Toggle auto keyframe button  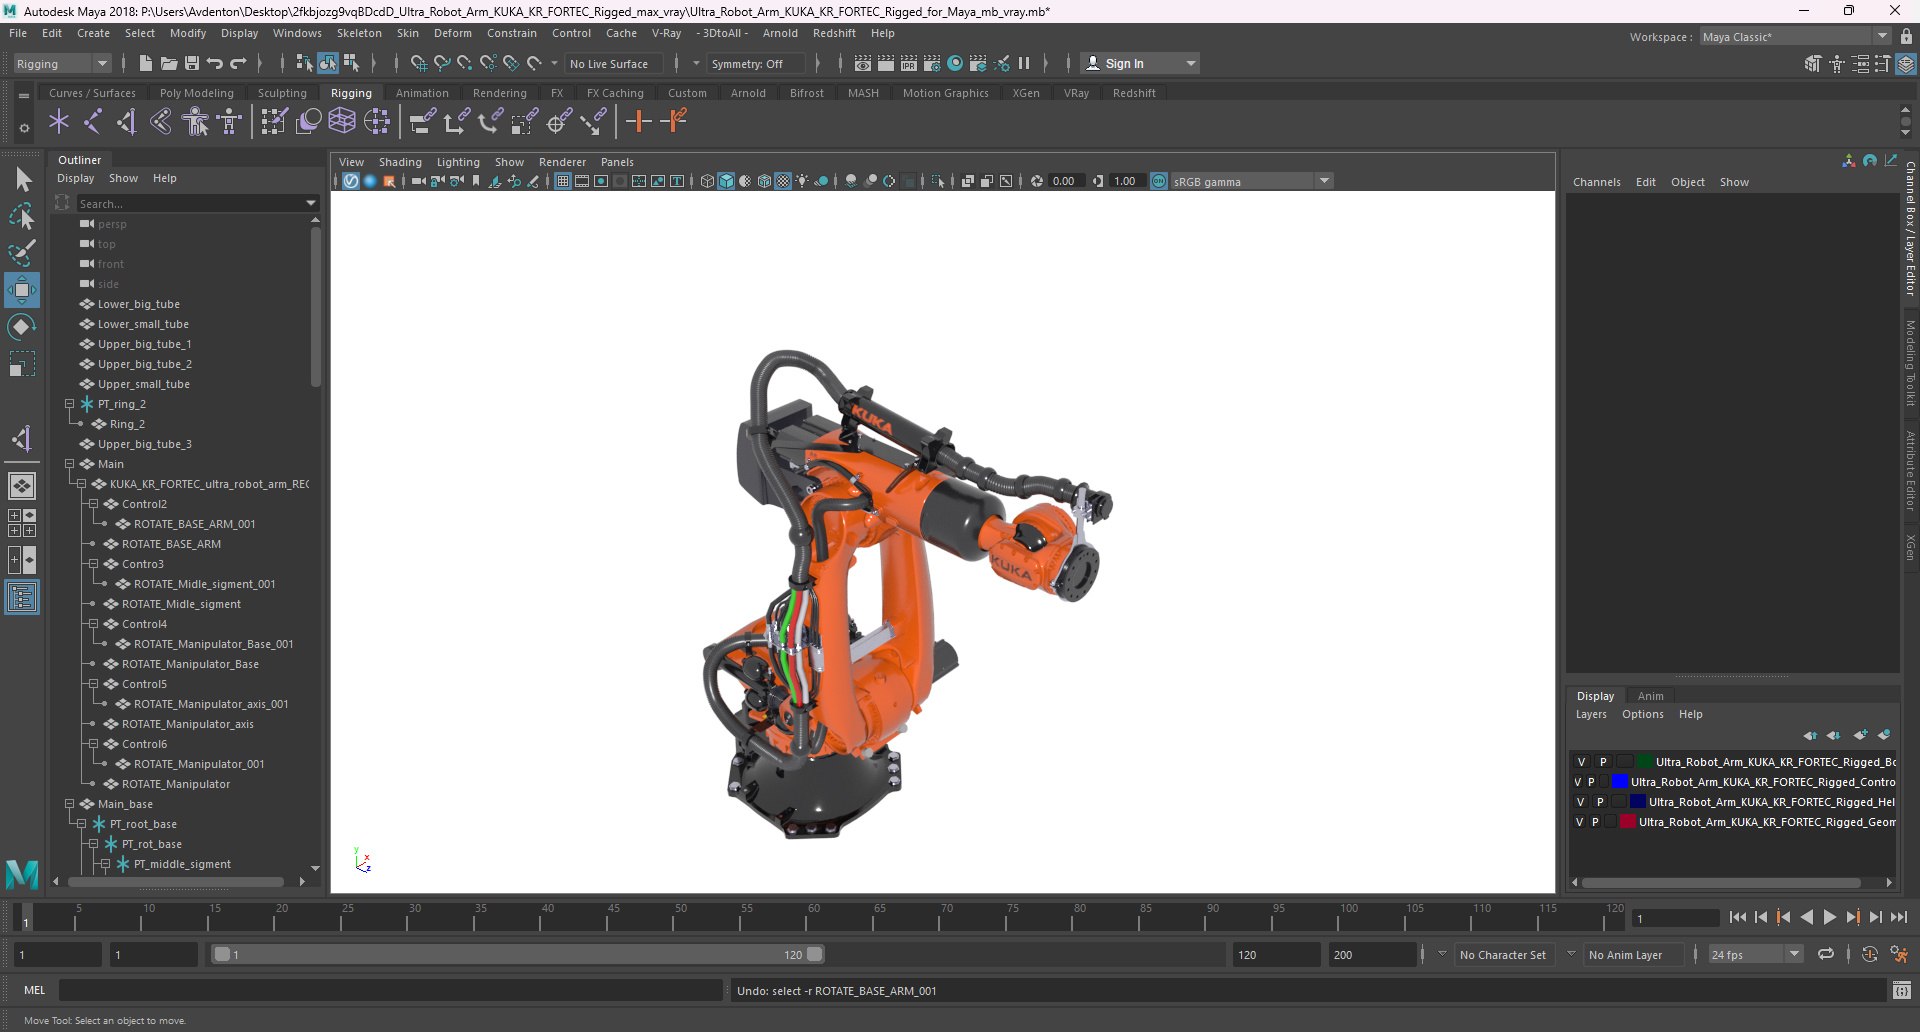[1869, 954]
